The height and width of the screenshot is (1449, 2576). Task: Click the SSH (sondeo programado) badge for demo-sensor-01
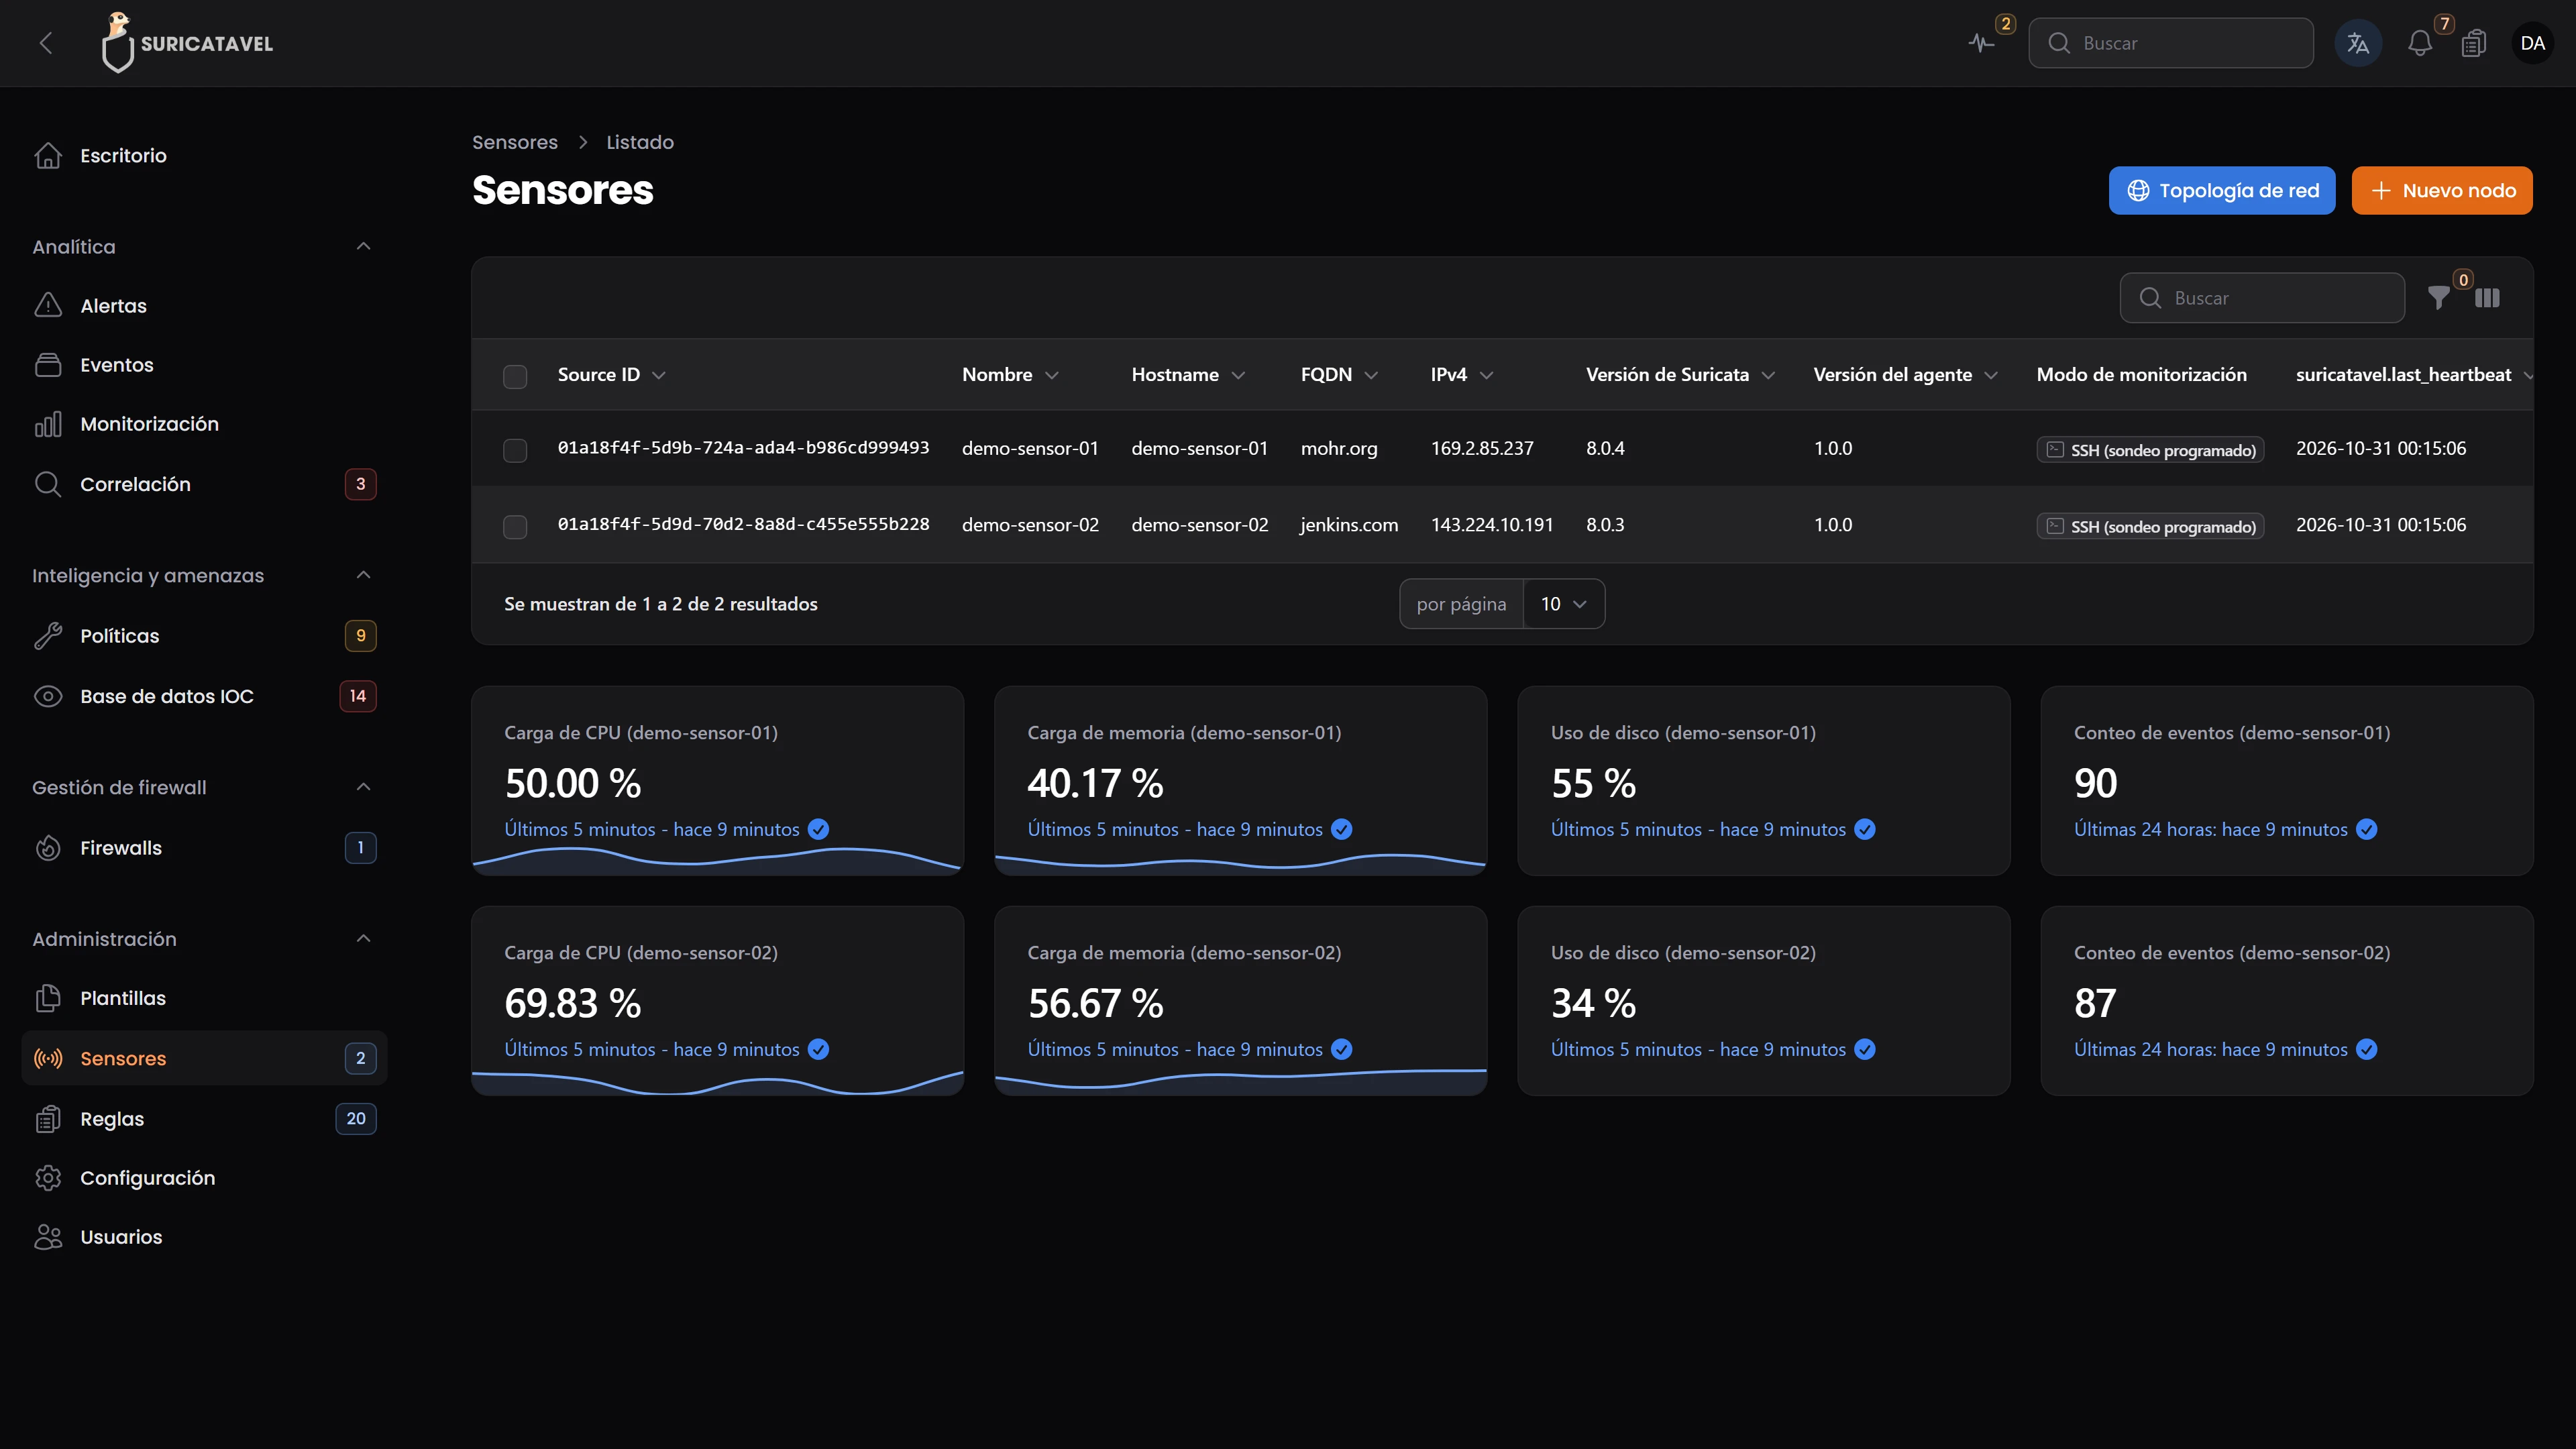pos(2150,450)
